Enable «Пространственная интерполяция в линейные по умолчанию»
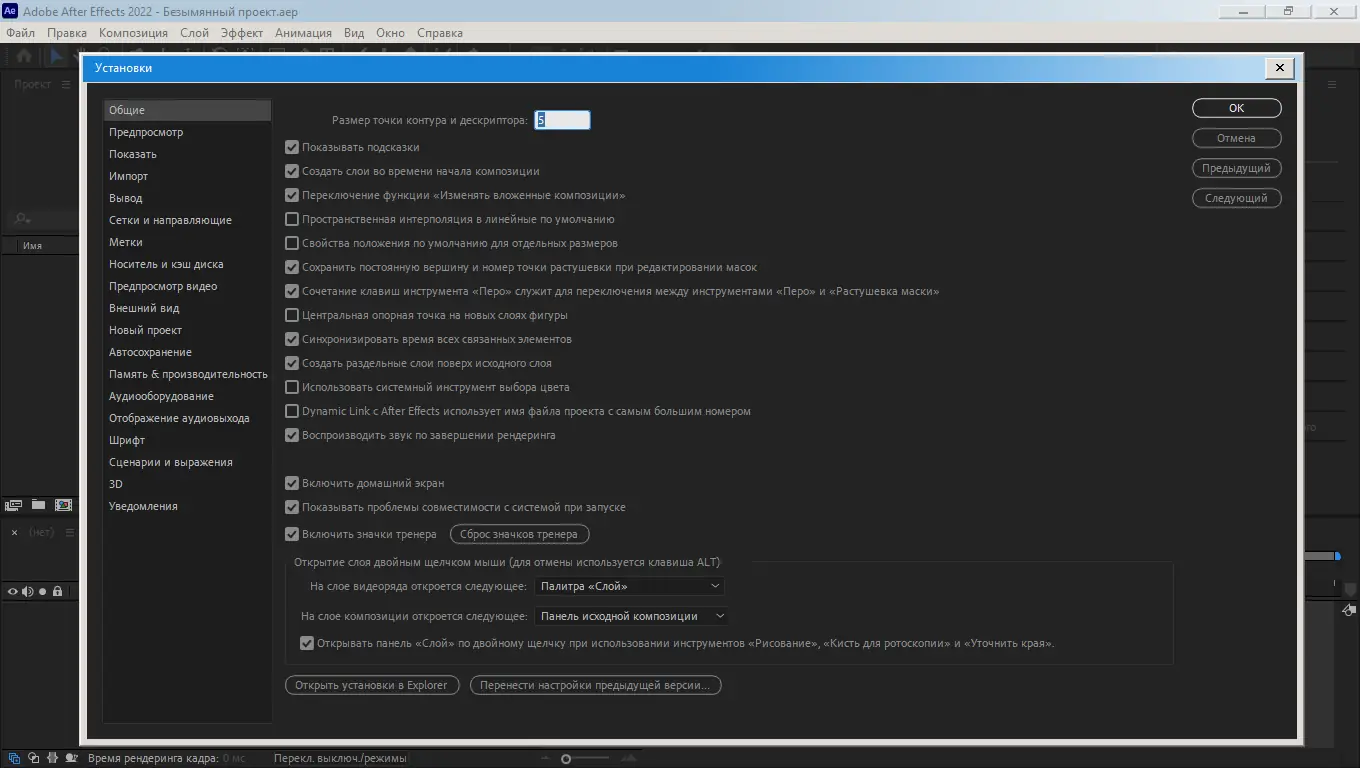 (292, 219)
